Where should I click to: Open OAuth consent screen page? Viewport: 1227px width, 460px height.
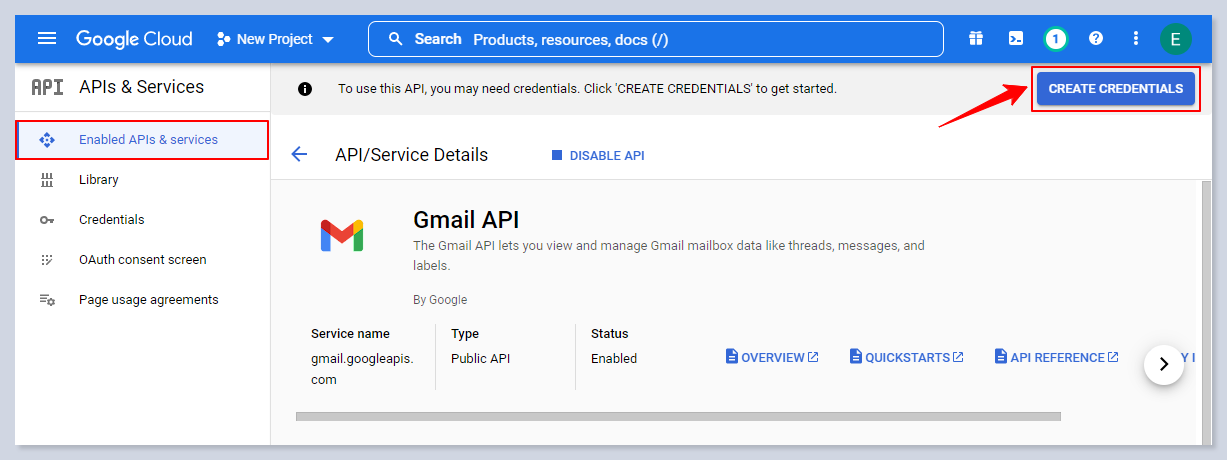tap(143, 260)
